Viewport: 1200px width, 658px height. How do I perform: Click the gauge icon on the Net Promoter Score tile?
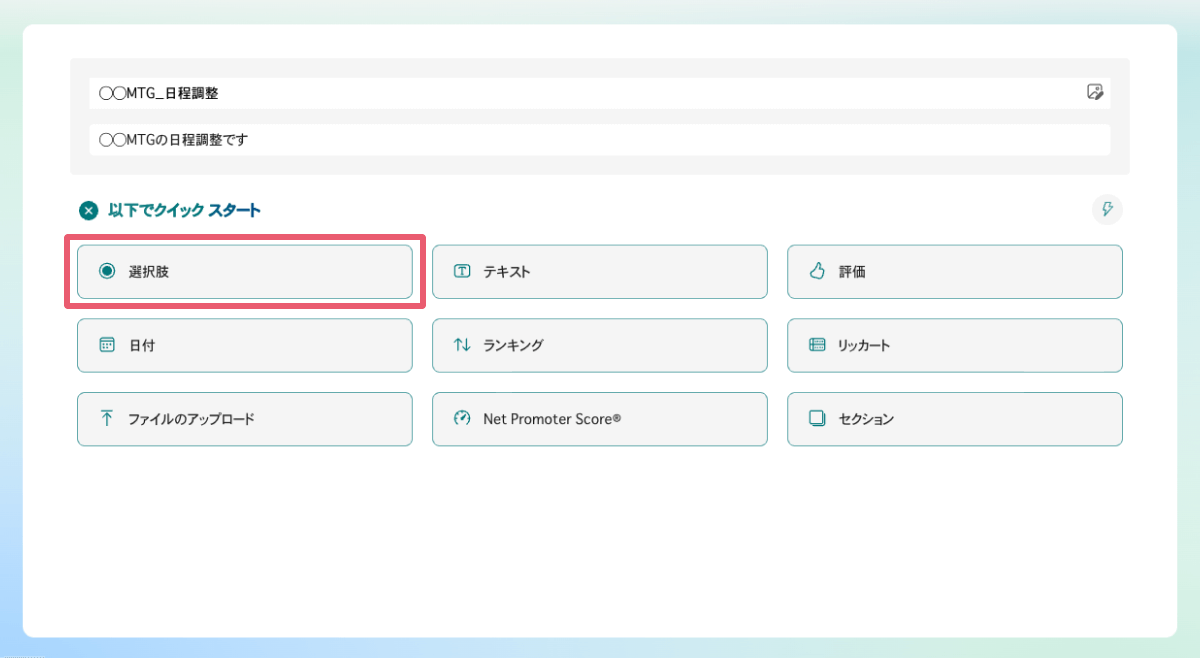pyautogui.click(x=461, y=419)
